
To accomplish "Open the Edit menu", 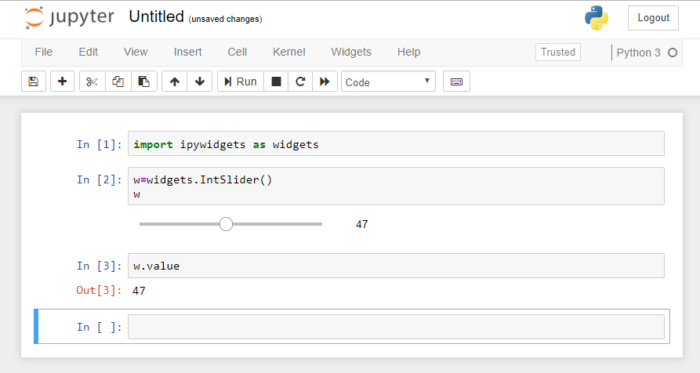I will [x=88, y=52].
